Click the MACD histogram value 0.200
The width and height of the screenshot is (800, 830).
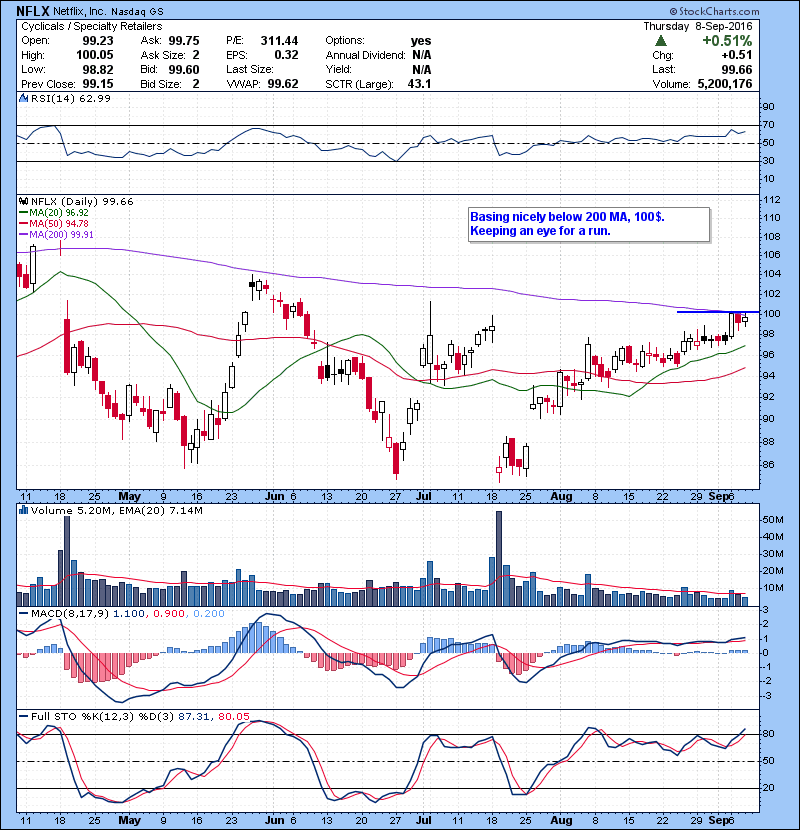[209, 614]
